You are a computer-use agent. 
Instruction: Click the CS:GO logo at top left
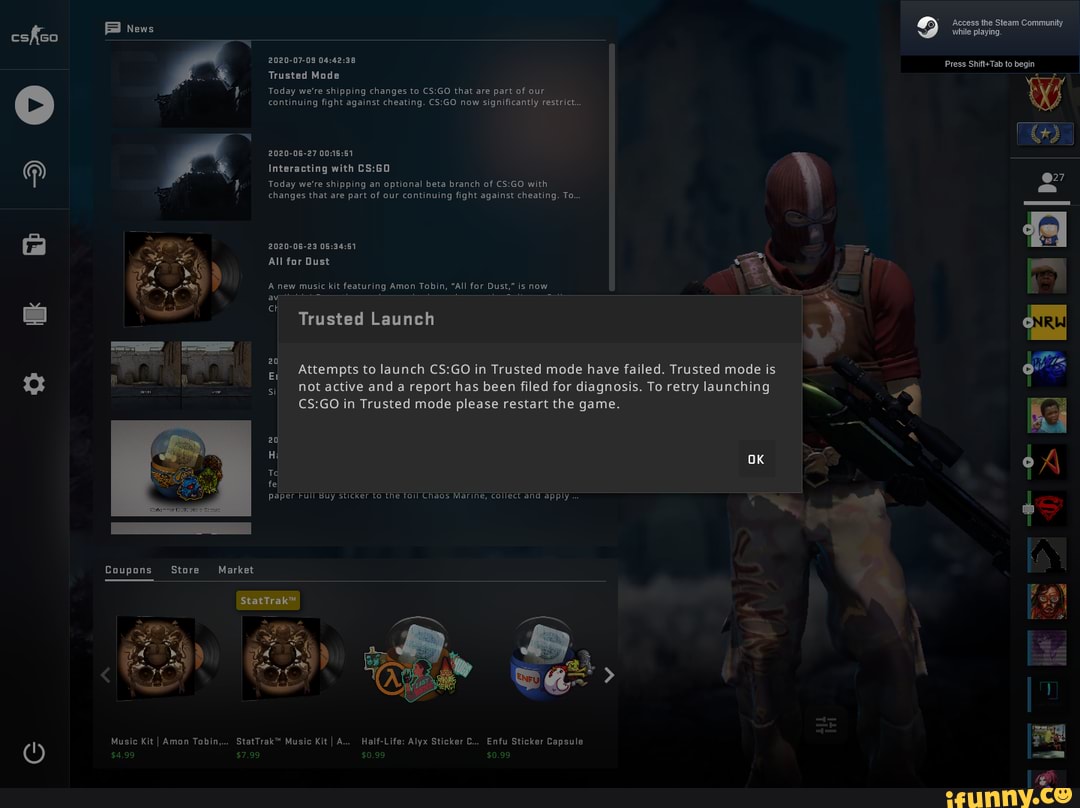tap(34, 37)
